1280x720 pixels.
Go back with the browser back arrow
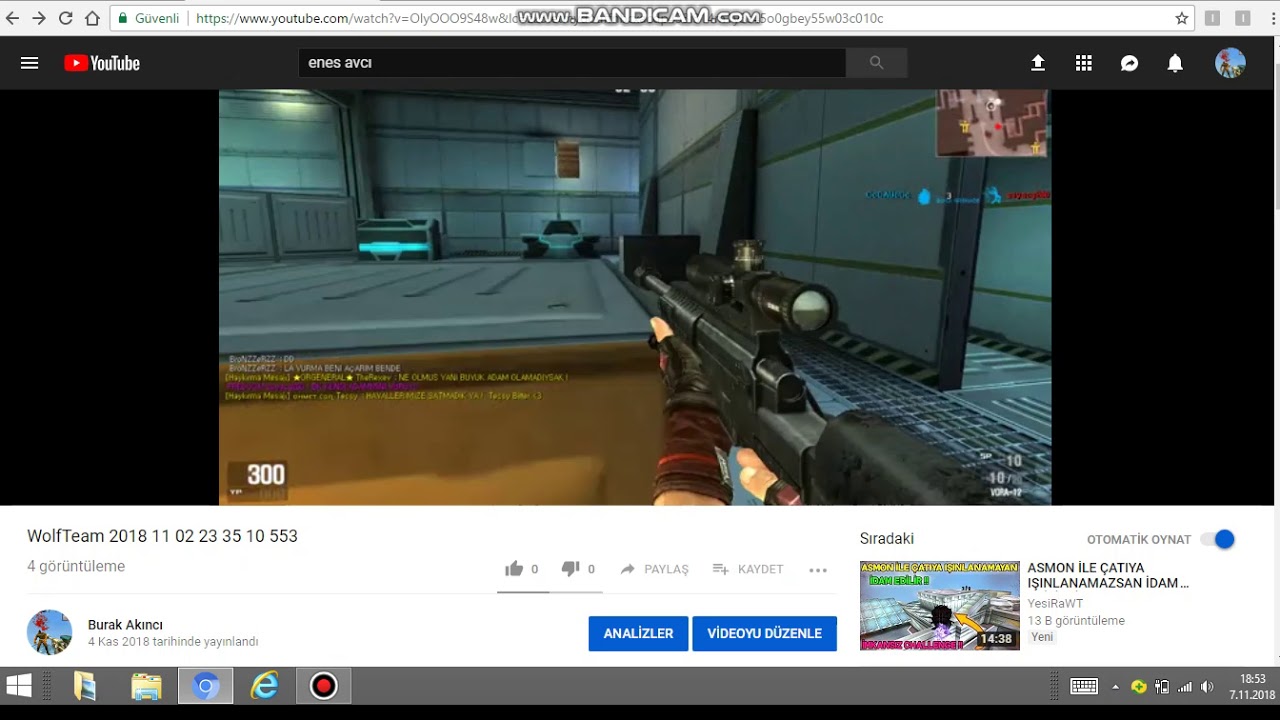(13, 18)
